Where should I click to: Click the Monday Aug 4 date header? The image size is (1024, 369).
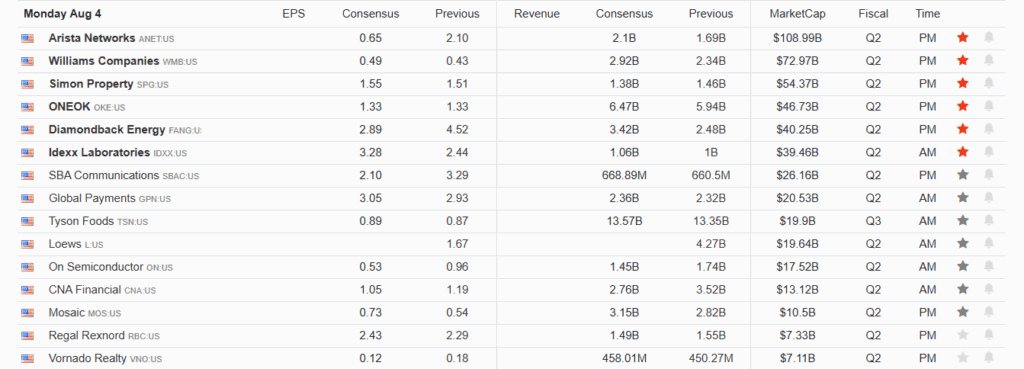[x=63, y=14]
